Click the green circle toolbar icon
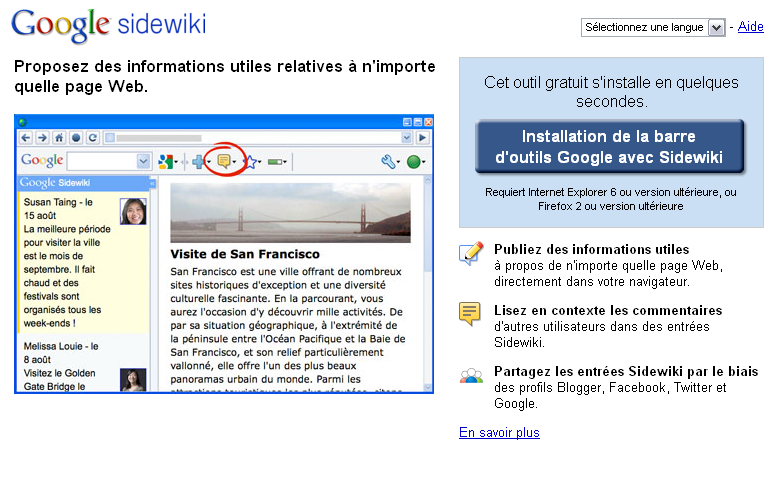This screenshot has height=483, width=772. pyautogui.click(x=414, y=161)
